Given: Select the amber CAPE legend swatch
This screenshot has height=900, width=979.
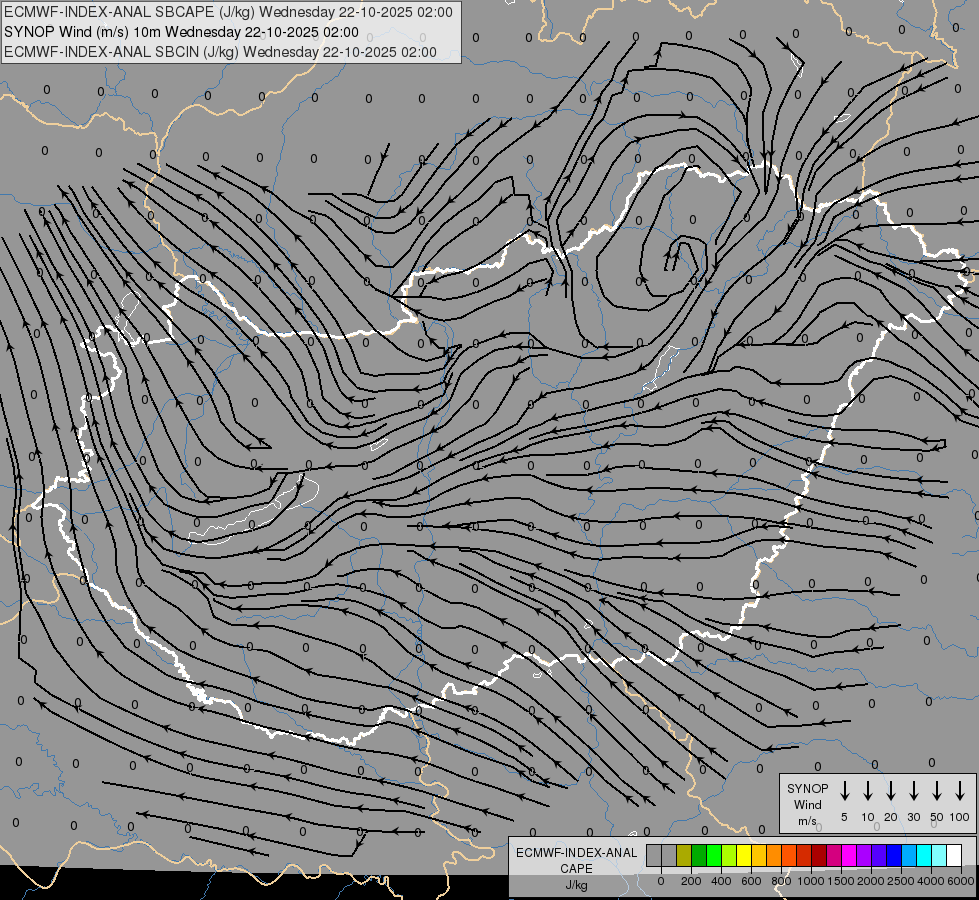Looking at the screenshot, I should pos(759,855).
